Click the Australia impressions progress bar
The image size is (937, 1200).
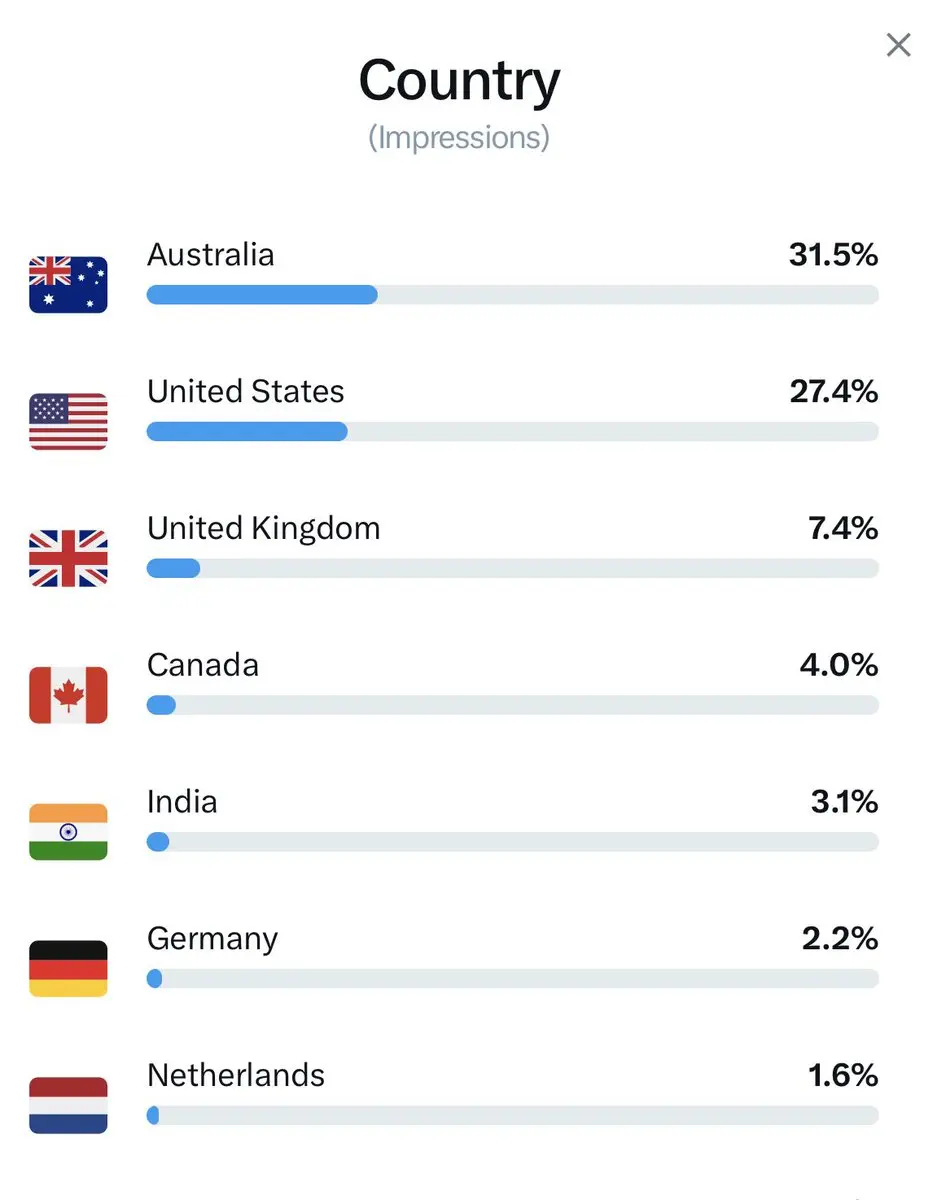512,295
